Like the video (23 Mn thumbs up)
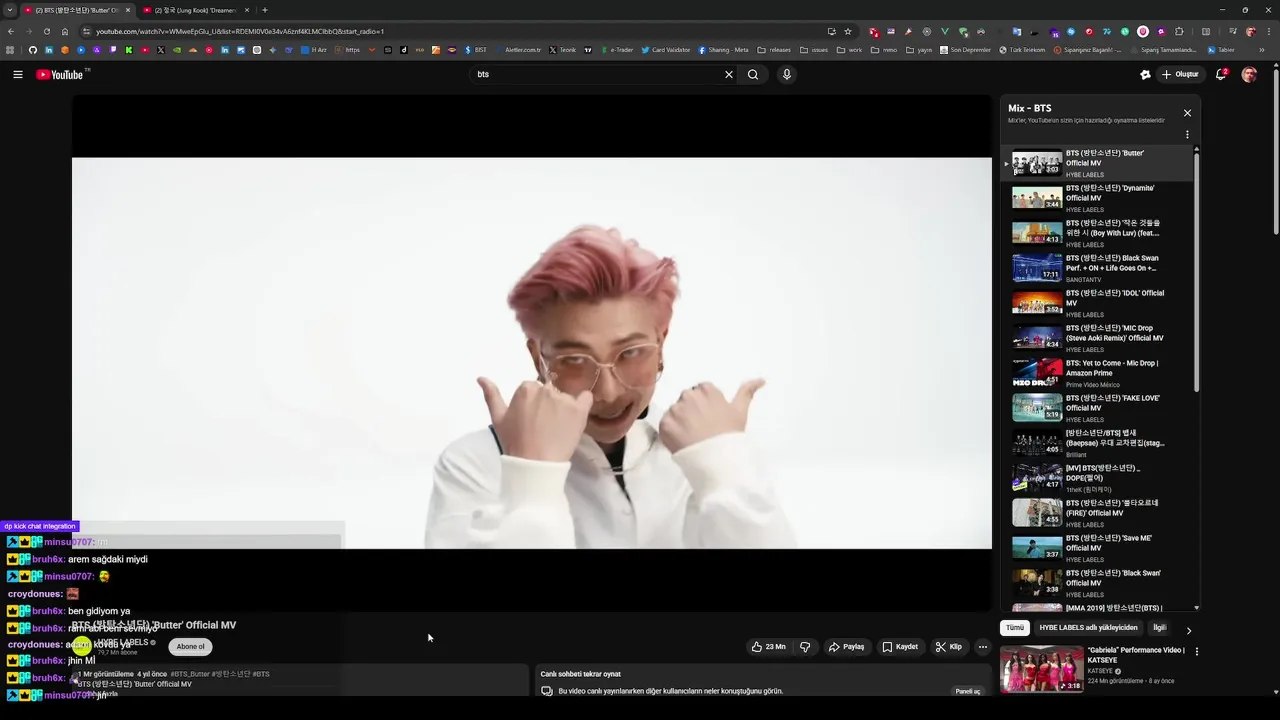The height and width of the screenshot is (720, 1280). pyautogui.click(x=768, y=647)
